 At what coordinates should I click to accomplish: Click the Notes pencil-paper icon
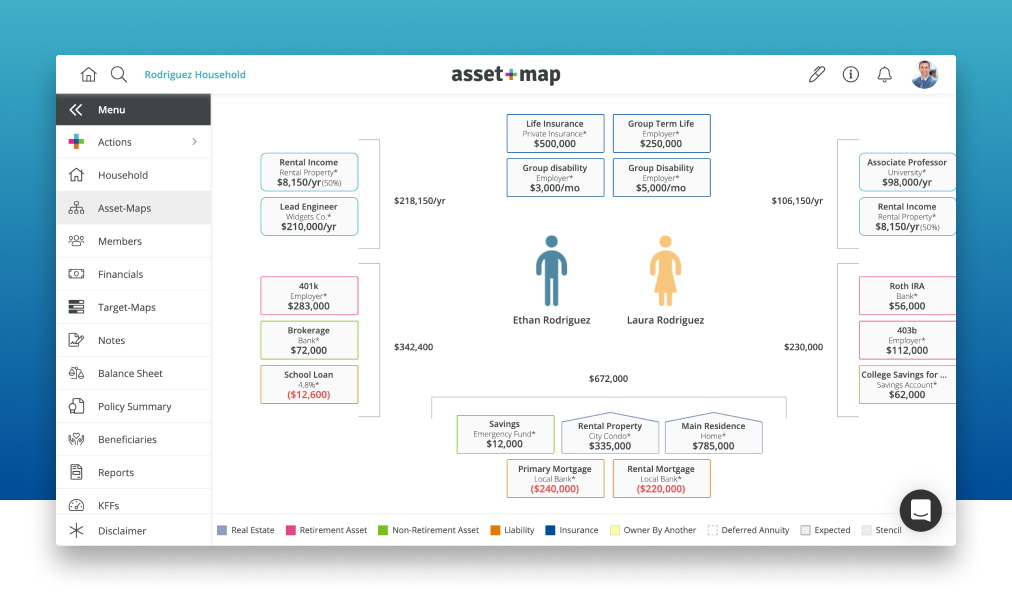[x=76, y=340]
